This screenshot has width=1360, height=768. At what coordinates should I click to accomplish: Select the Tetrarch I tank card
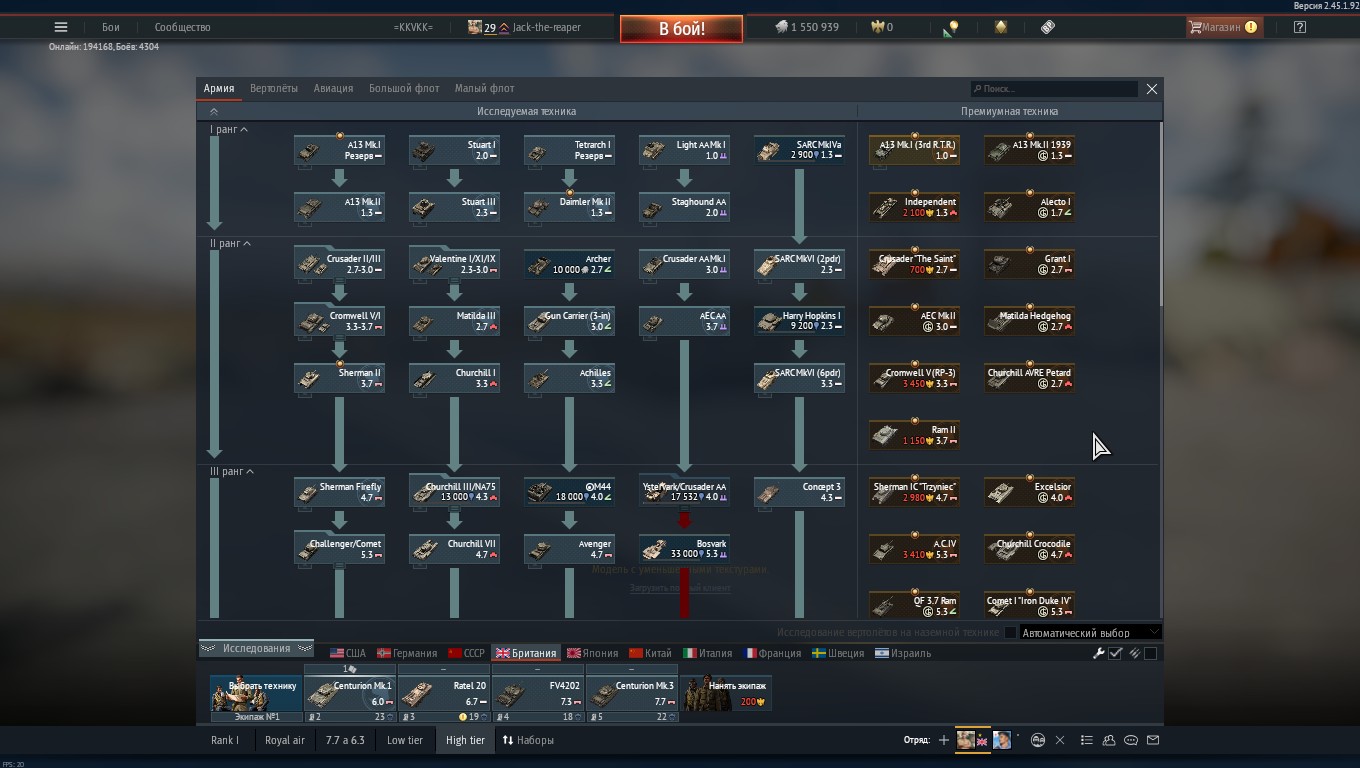(569, 150)
